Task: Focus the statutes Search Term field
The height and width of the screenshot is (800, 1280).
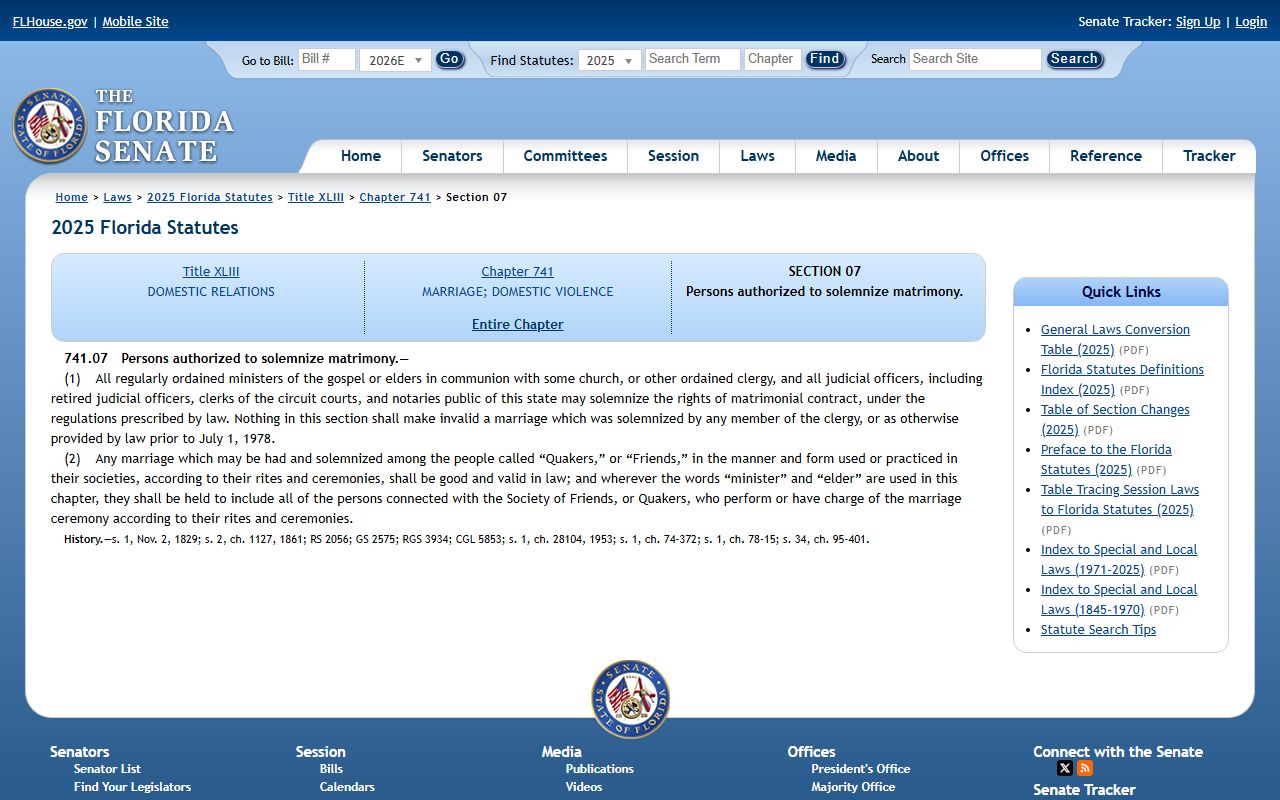Action: (x=693, y=59)
